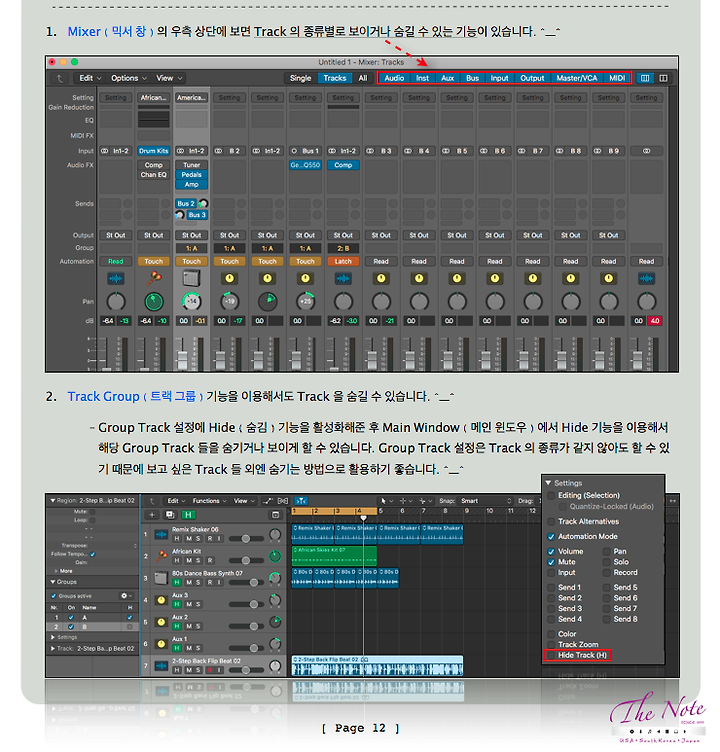Toggle the H checkbox for group B
Image resolution: width=720 pixels, height=752 pixels.
pos(130,627)
